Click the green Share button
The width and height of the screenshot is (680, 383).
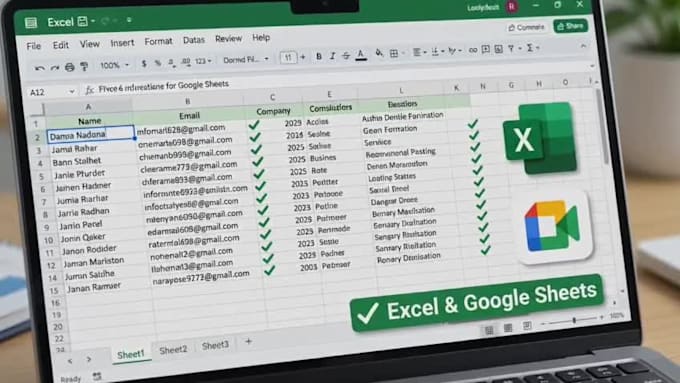click(x=570, y=26)
